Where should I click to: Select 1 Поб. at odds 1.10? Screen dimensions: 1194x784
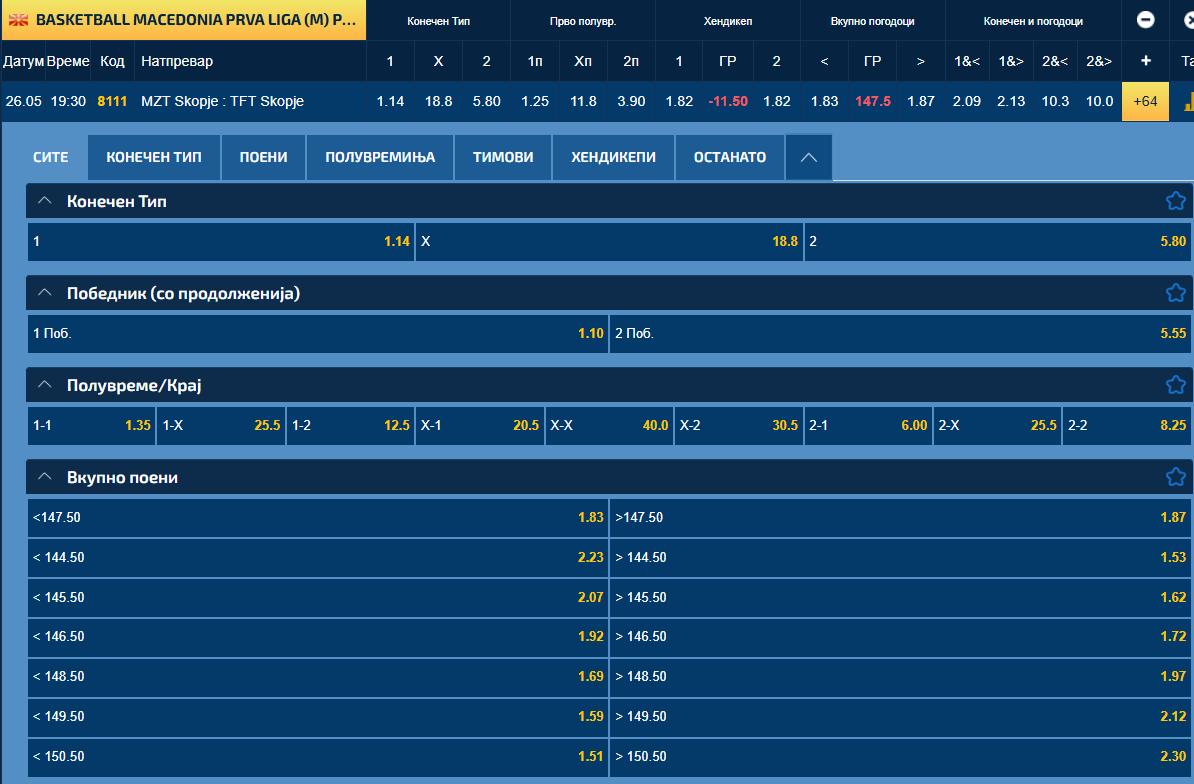tap(318, 333)
